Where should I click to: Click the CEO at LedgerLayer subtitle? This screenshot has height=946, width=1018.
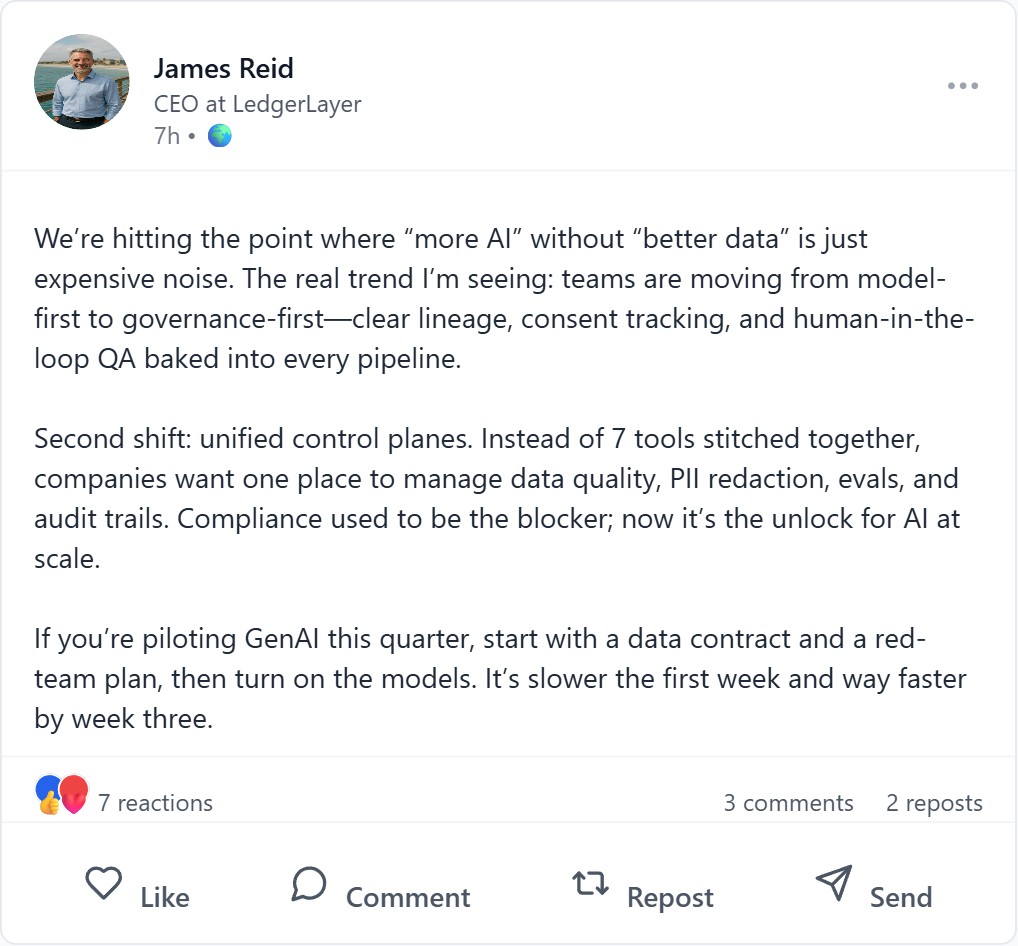[257, 103]
